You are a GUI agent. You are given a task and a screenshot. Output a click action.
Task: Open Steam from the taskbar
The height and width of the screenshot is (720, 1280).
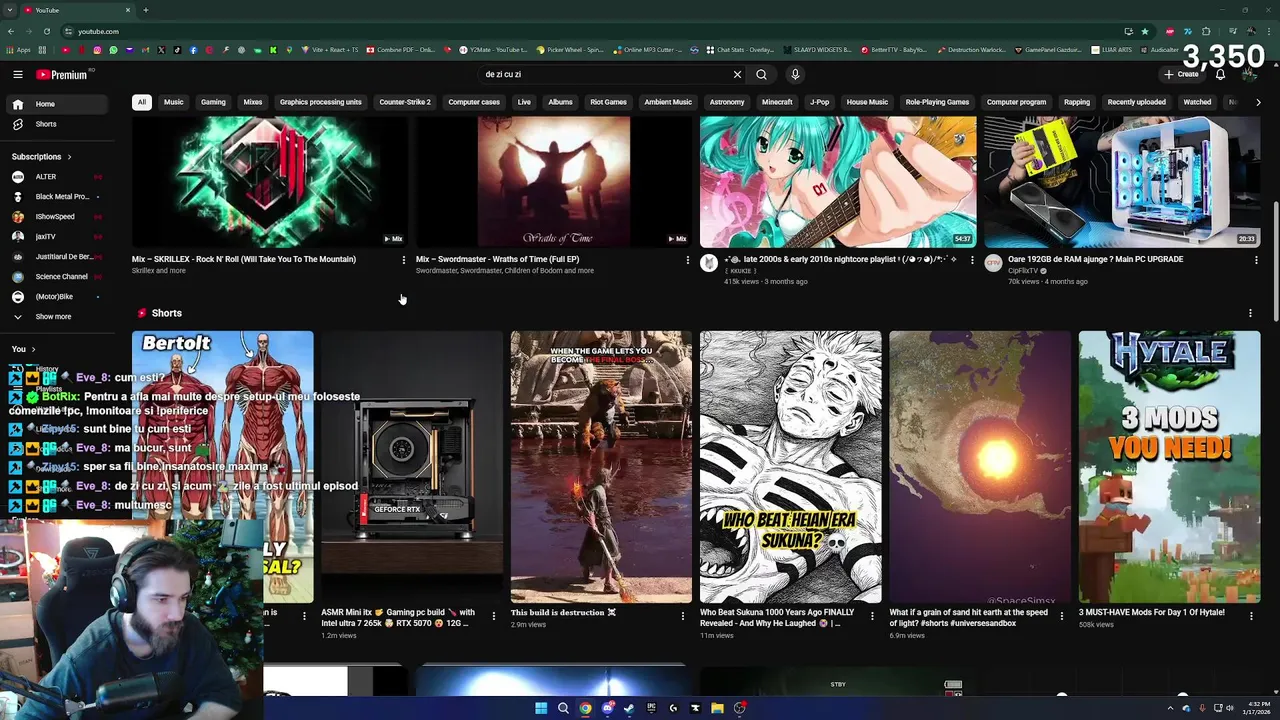(x=629, y=708)
